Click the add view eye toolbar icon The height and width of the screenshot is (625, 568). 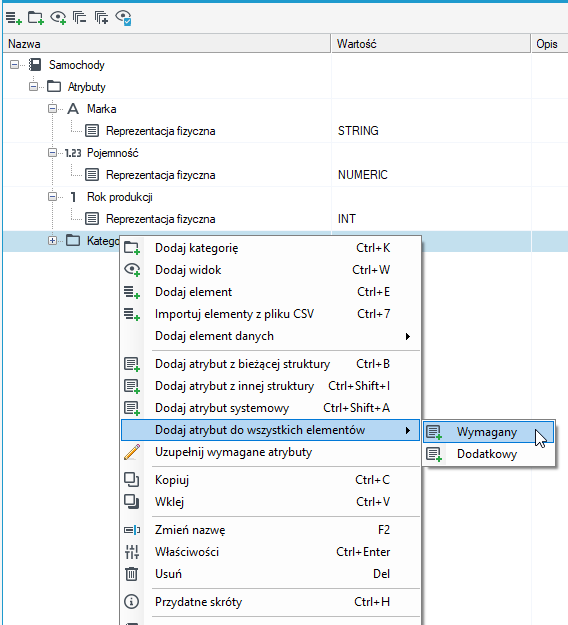click(x=58, y=18)
